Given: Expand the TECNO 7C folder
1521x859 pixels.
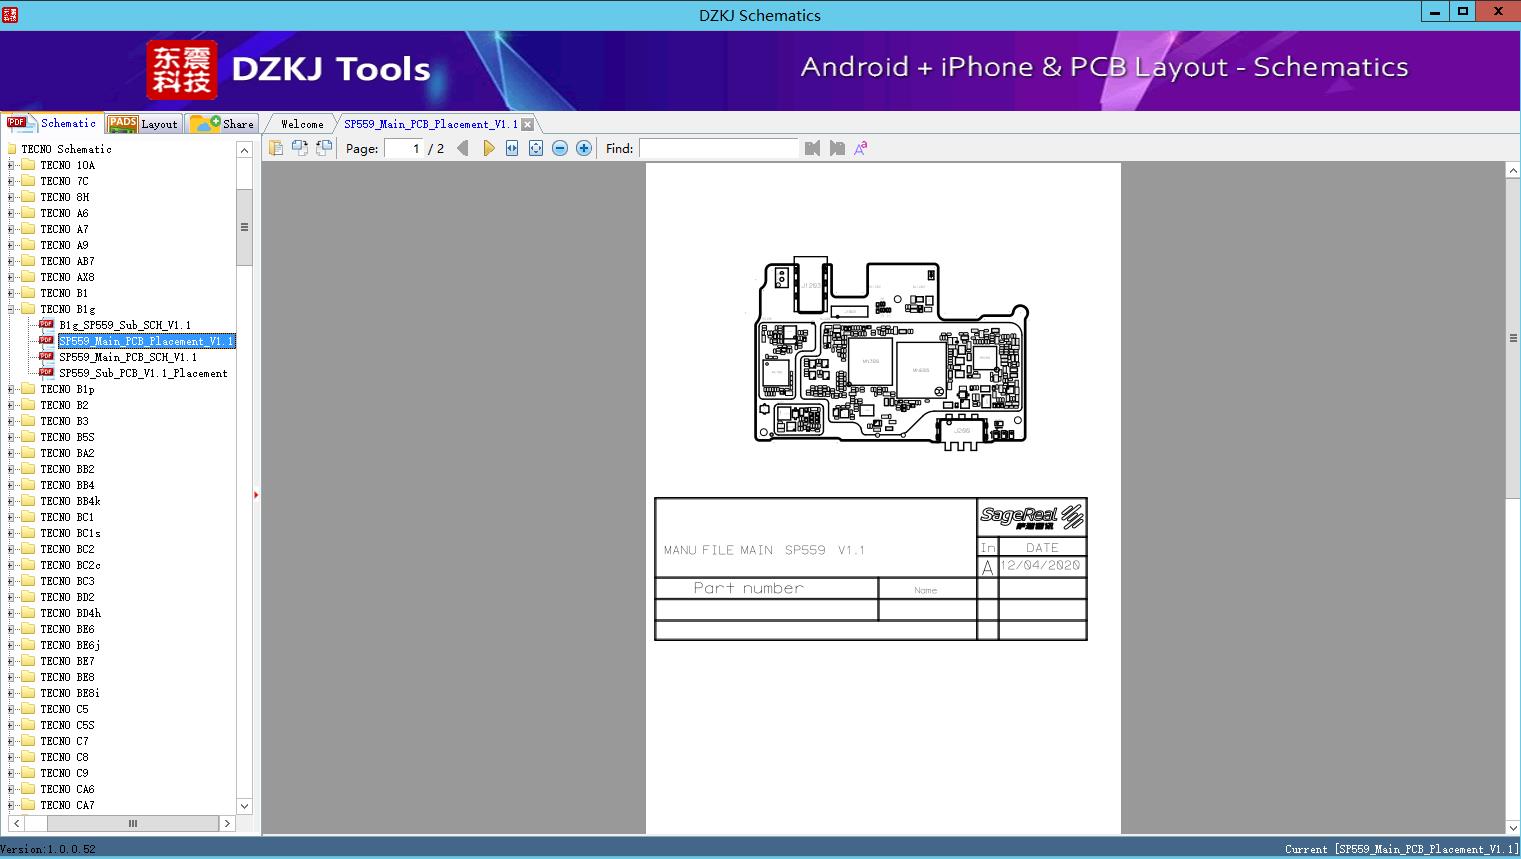Looking at the screenshot, I should [x=11, y=181].
